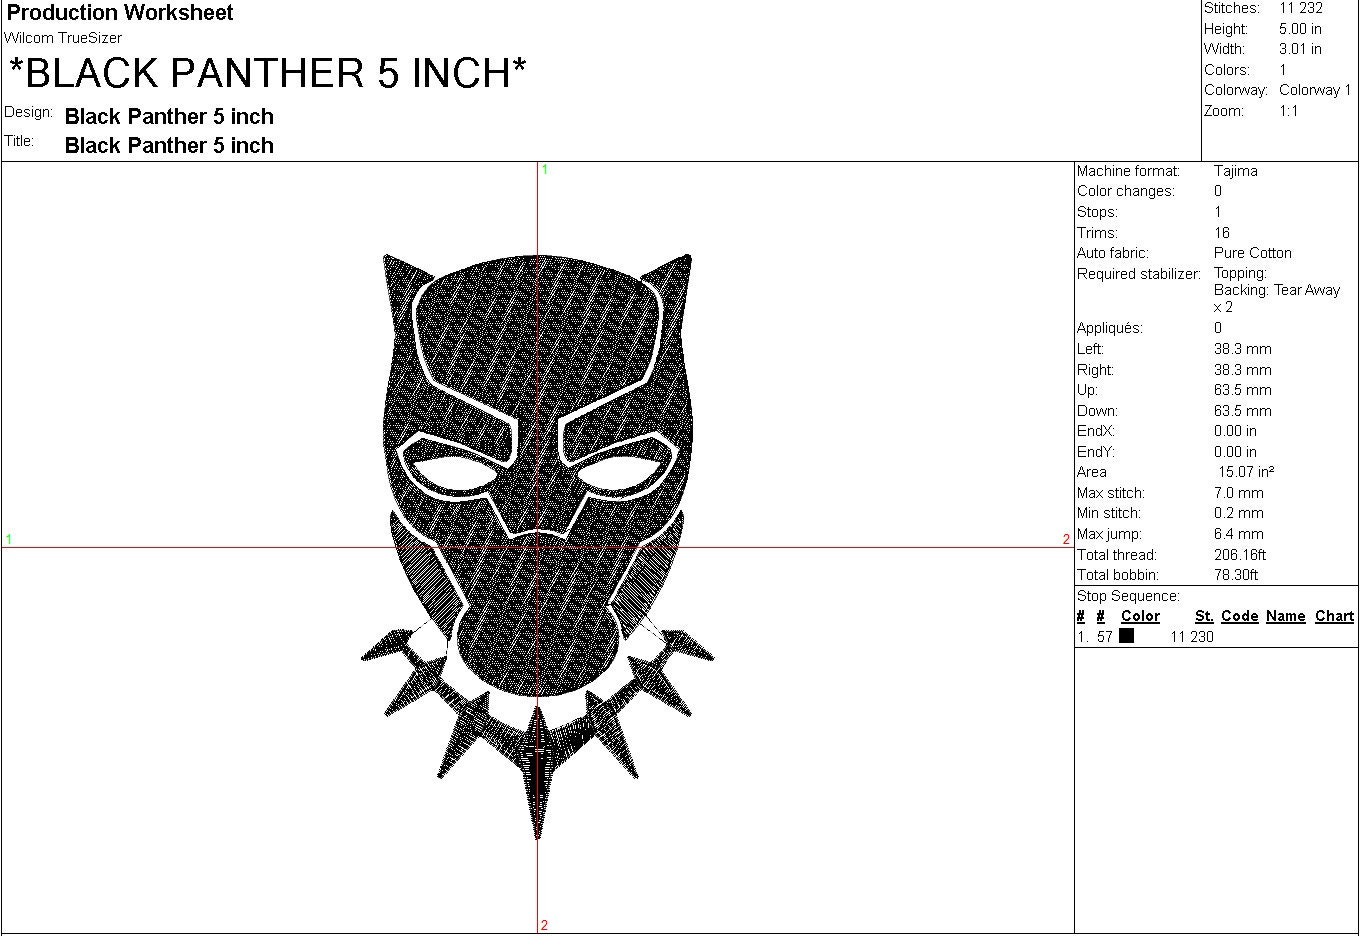1362x936 pixels.
Task: Click the Total thread length value
Action: tap(1241, 554)
